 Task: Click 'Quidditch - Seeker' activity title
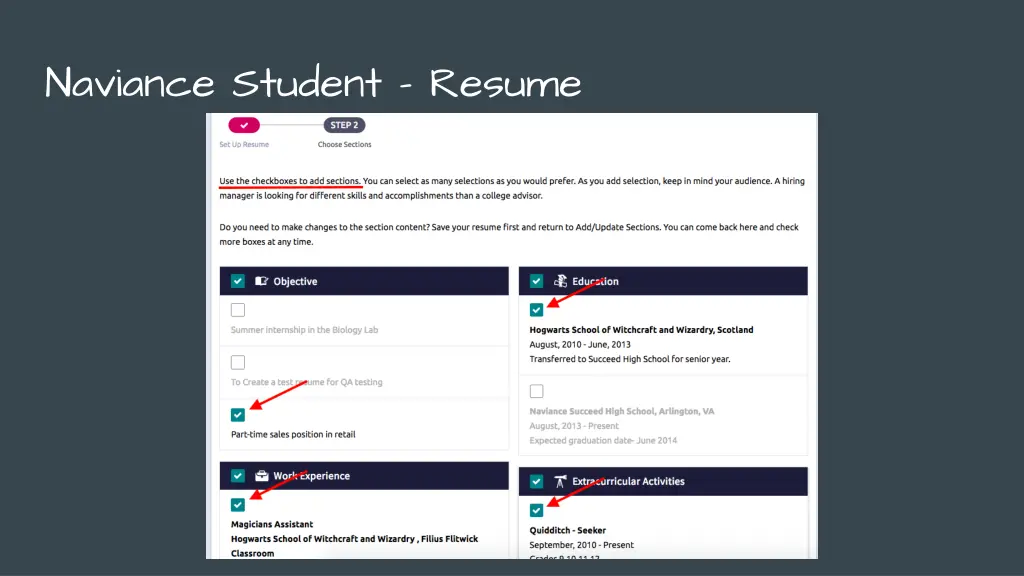(x=568, y=530)
